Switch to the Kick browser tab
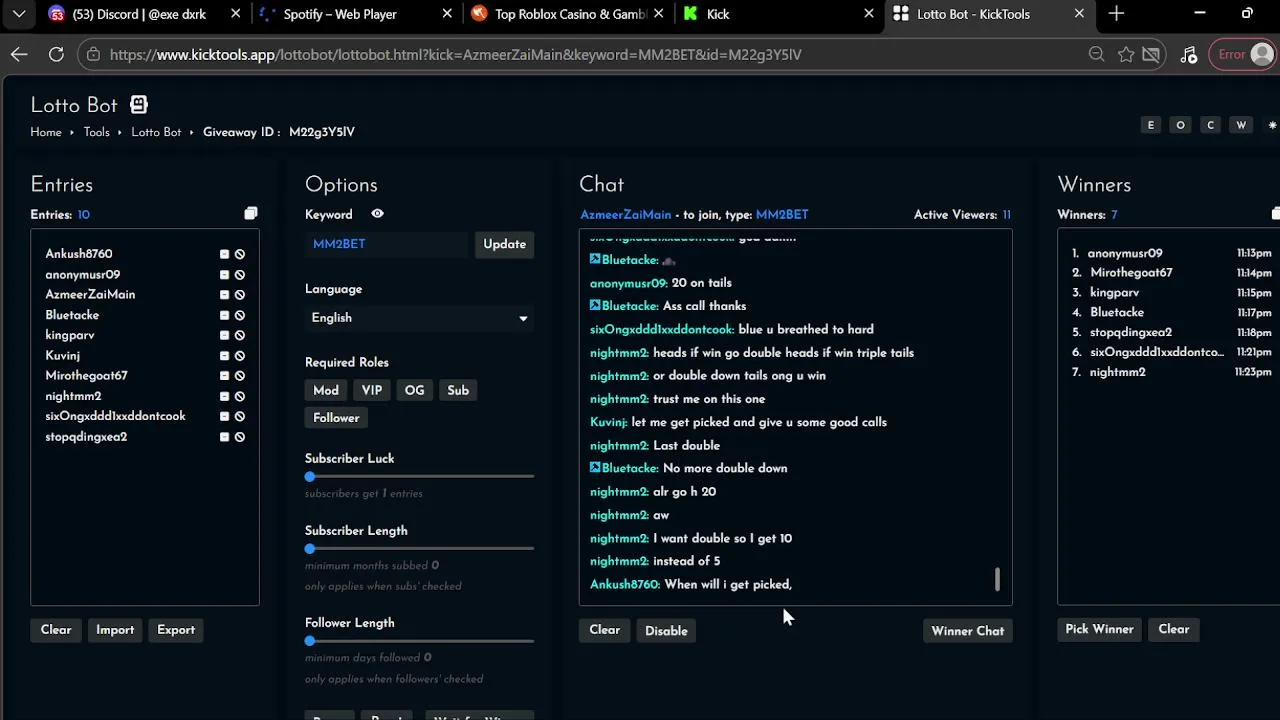This screenshot has height=720, width=1280. 778,14
